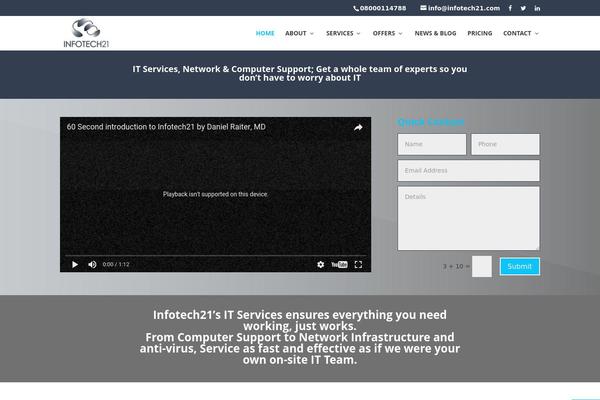Call the phone number 08000114788
600x400 pixels.
coord(380,8)
